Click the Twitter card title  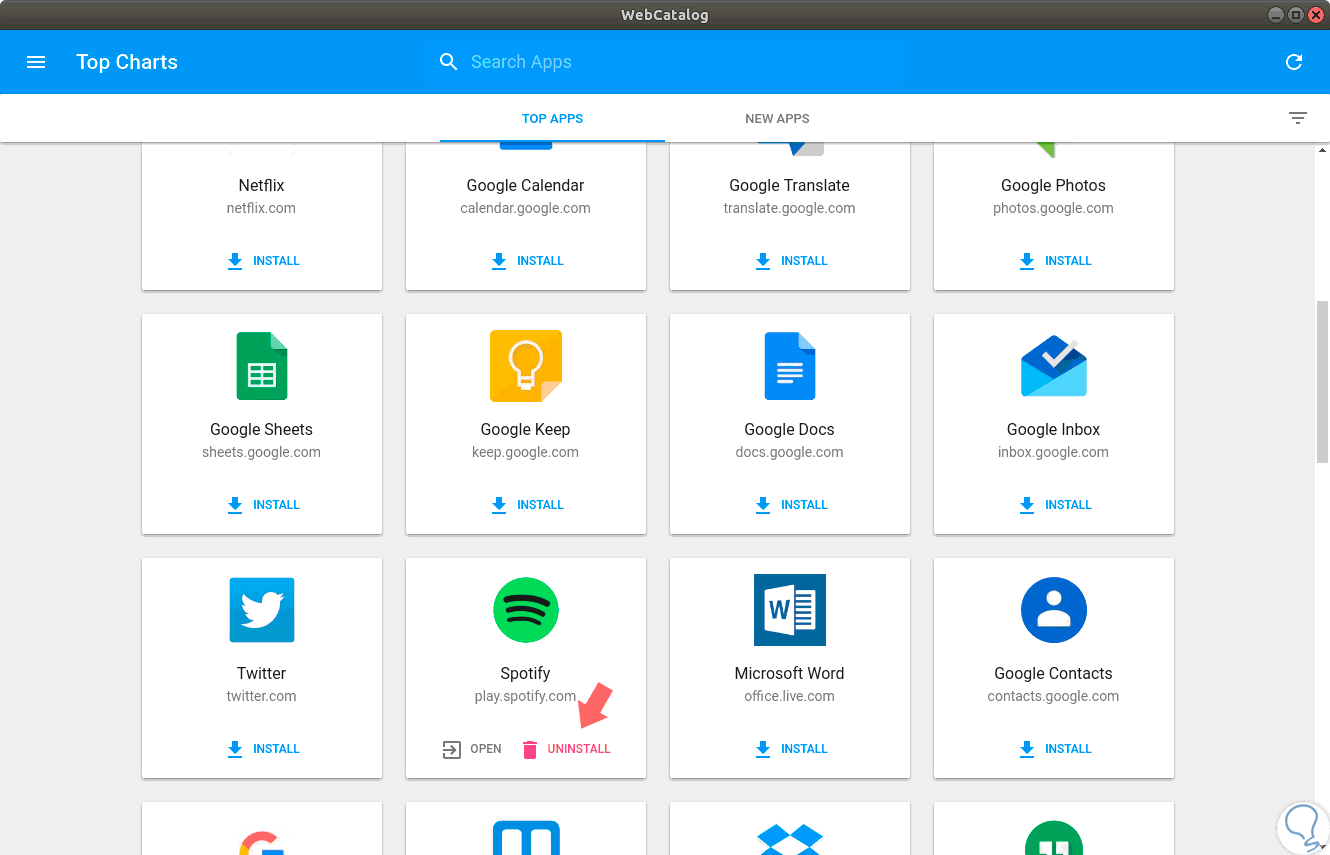(262, 673)
